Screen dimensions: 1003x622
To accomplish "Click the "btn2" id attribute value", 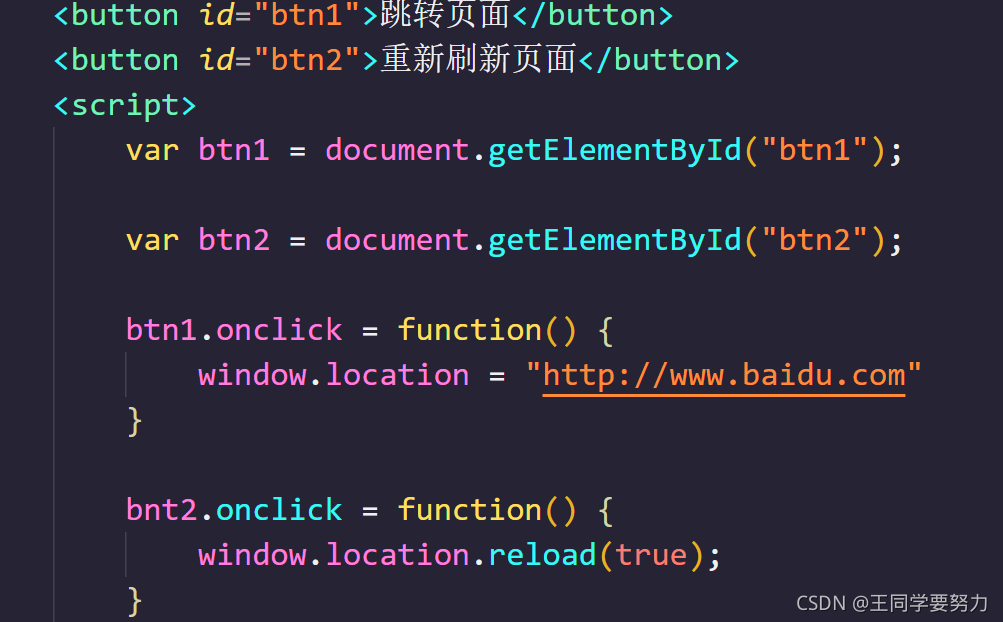I will [x=306, y=60].
